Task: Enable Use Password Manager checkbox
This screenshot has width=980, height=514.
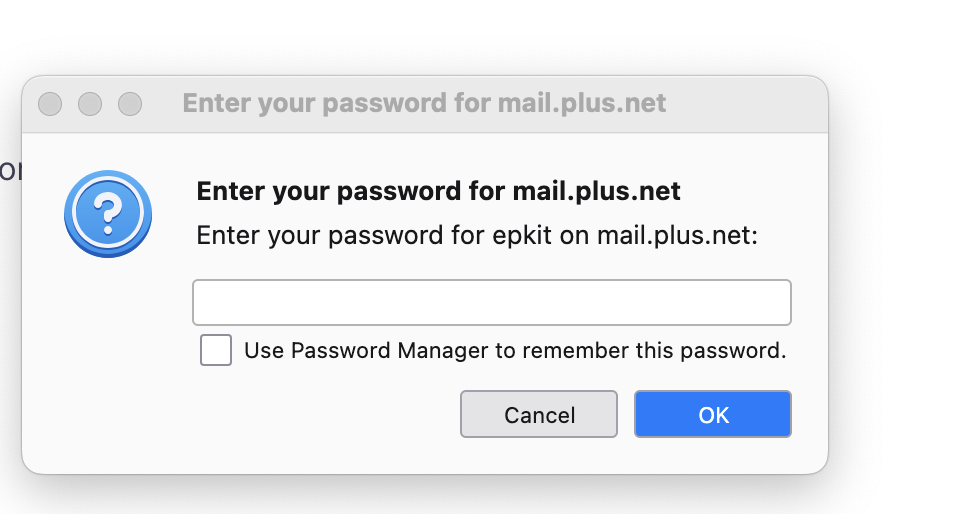Action: tap(216, 351)
